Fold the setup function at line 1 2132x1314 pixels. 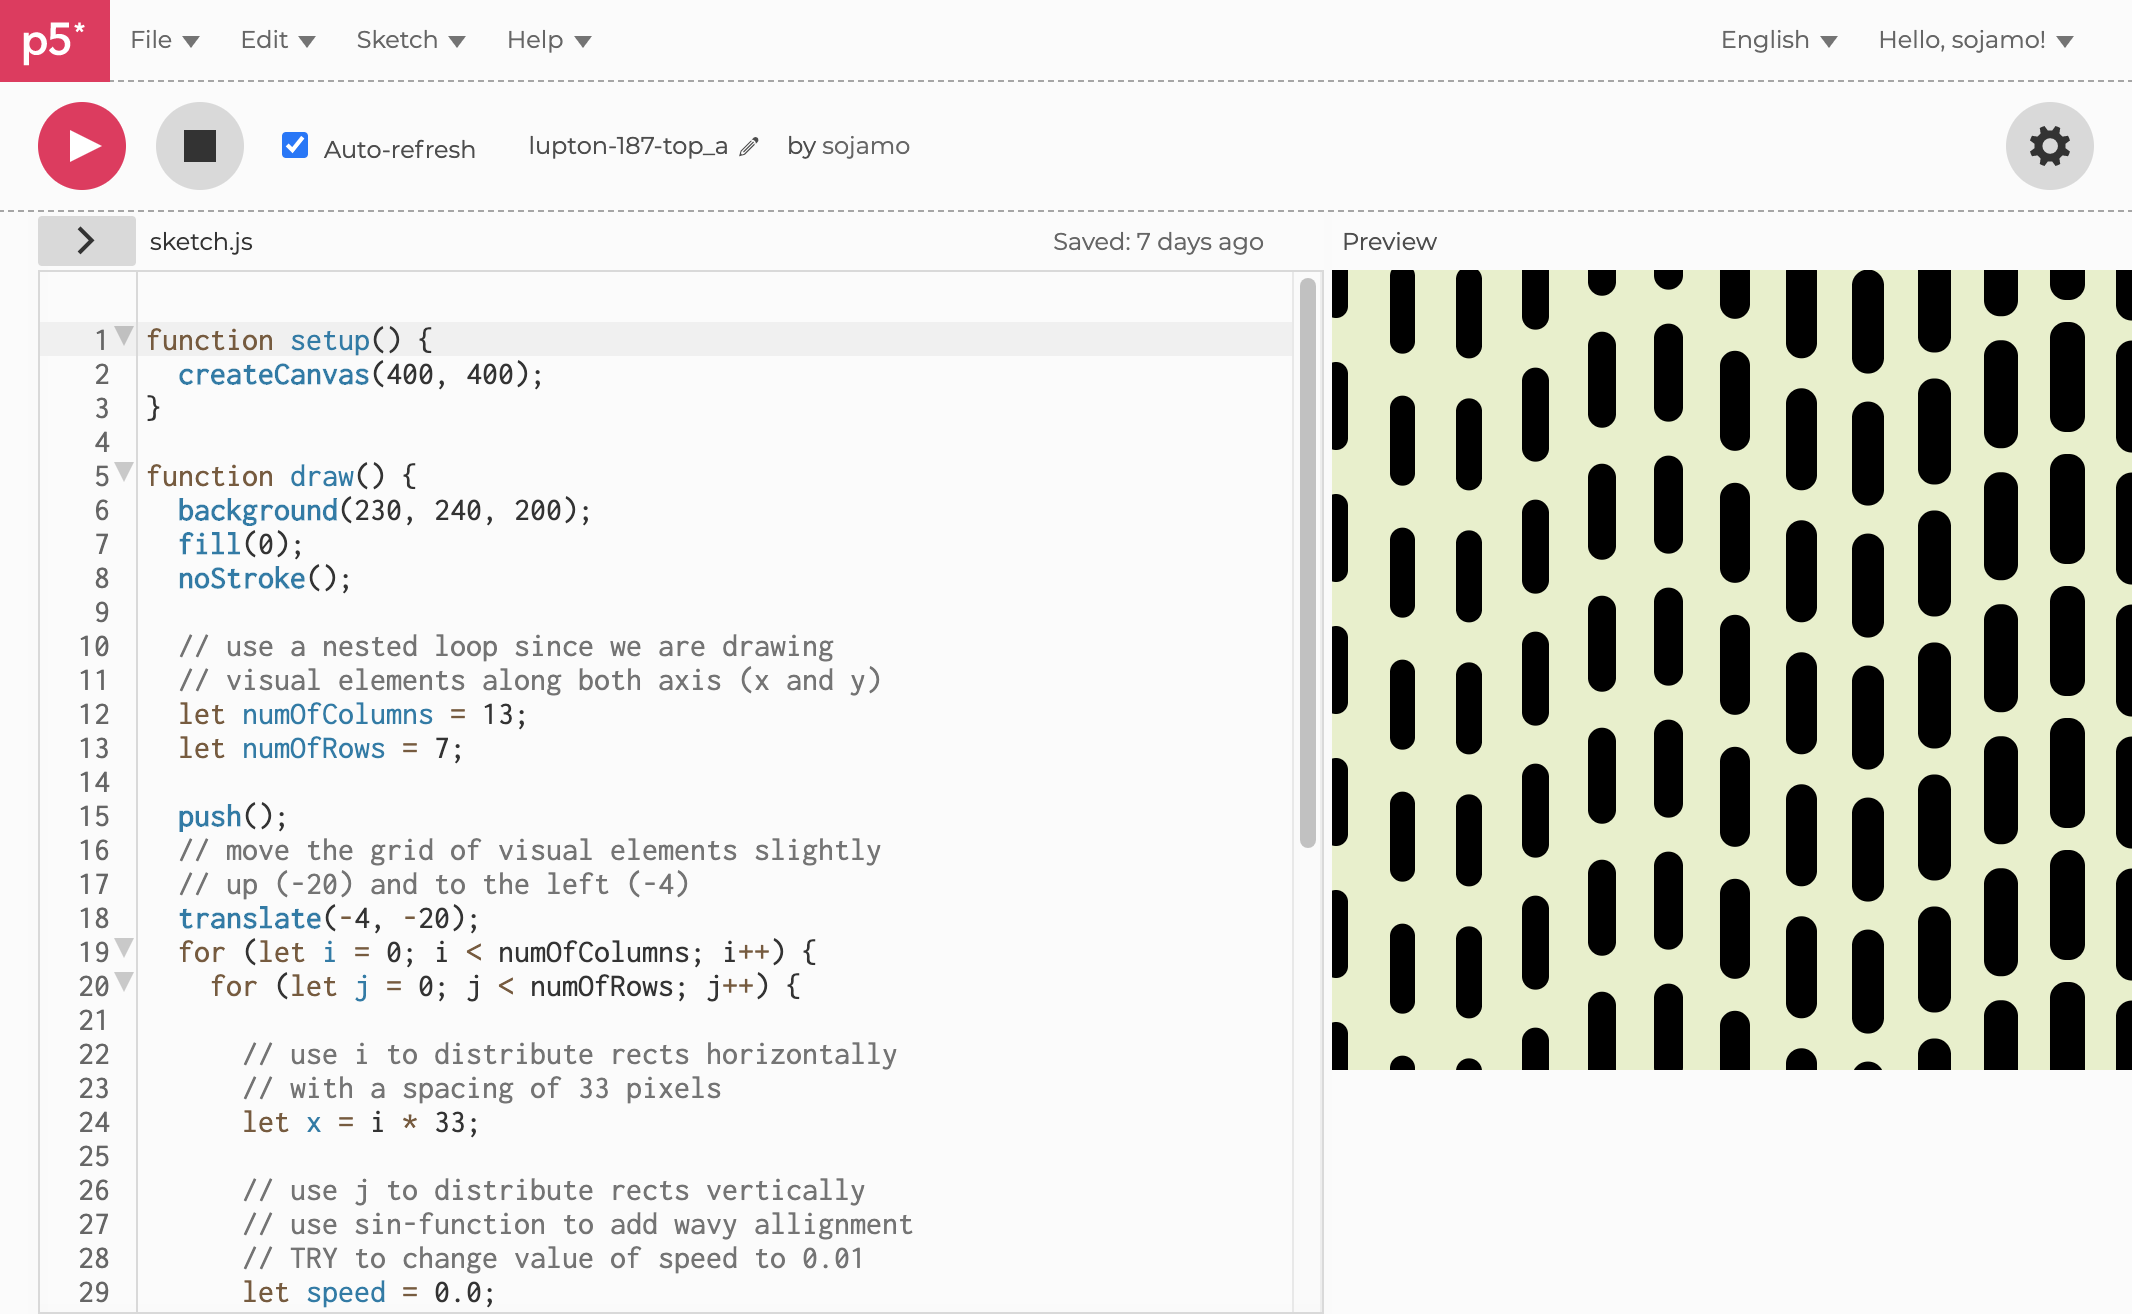tap(124, 336)
